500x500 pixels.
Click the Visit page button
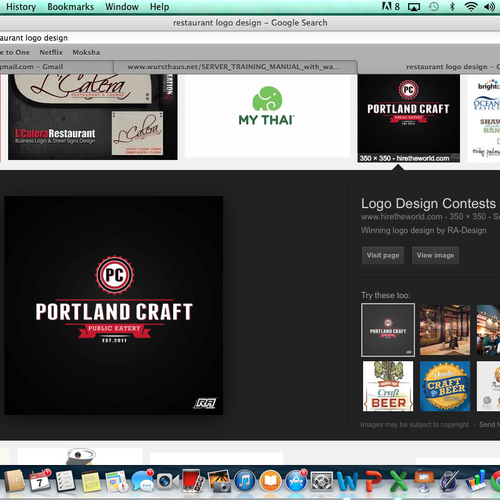click(383, 255)
